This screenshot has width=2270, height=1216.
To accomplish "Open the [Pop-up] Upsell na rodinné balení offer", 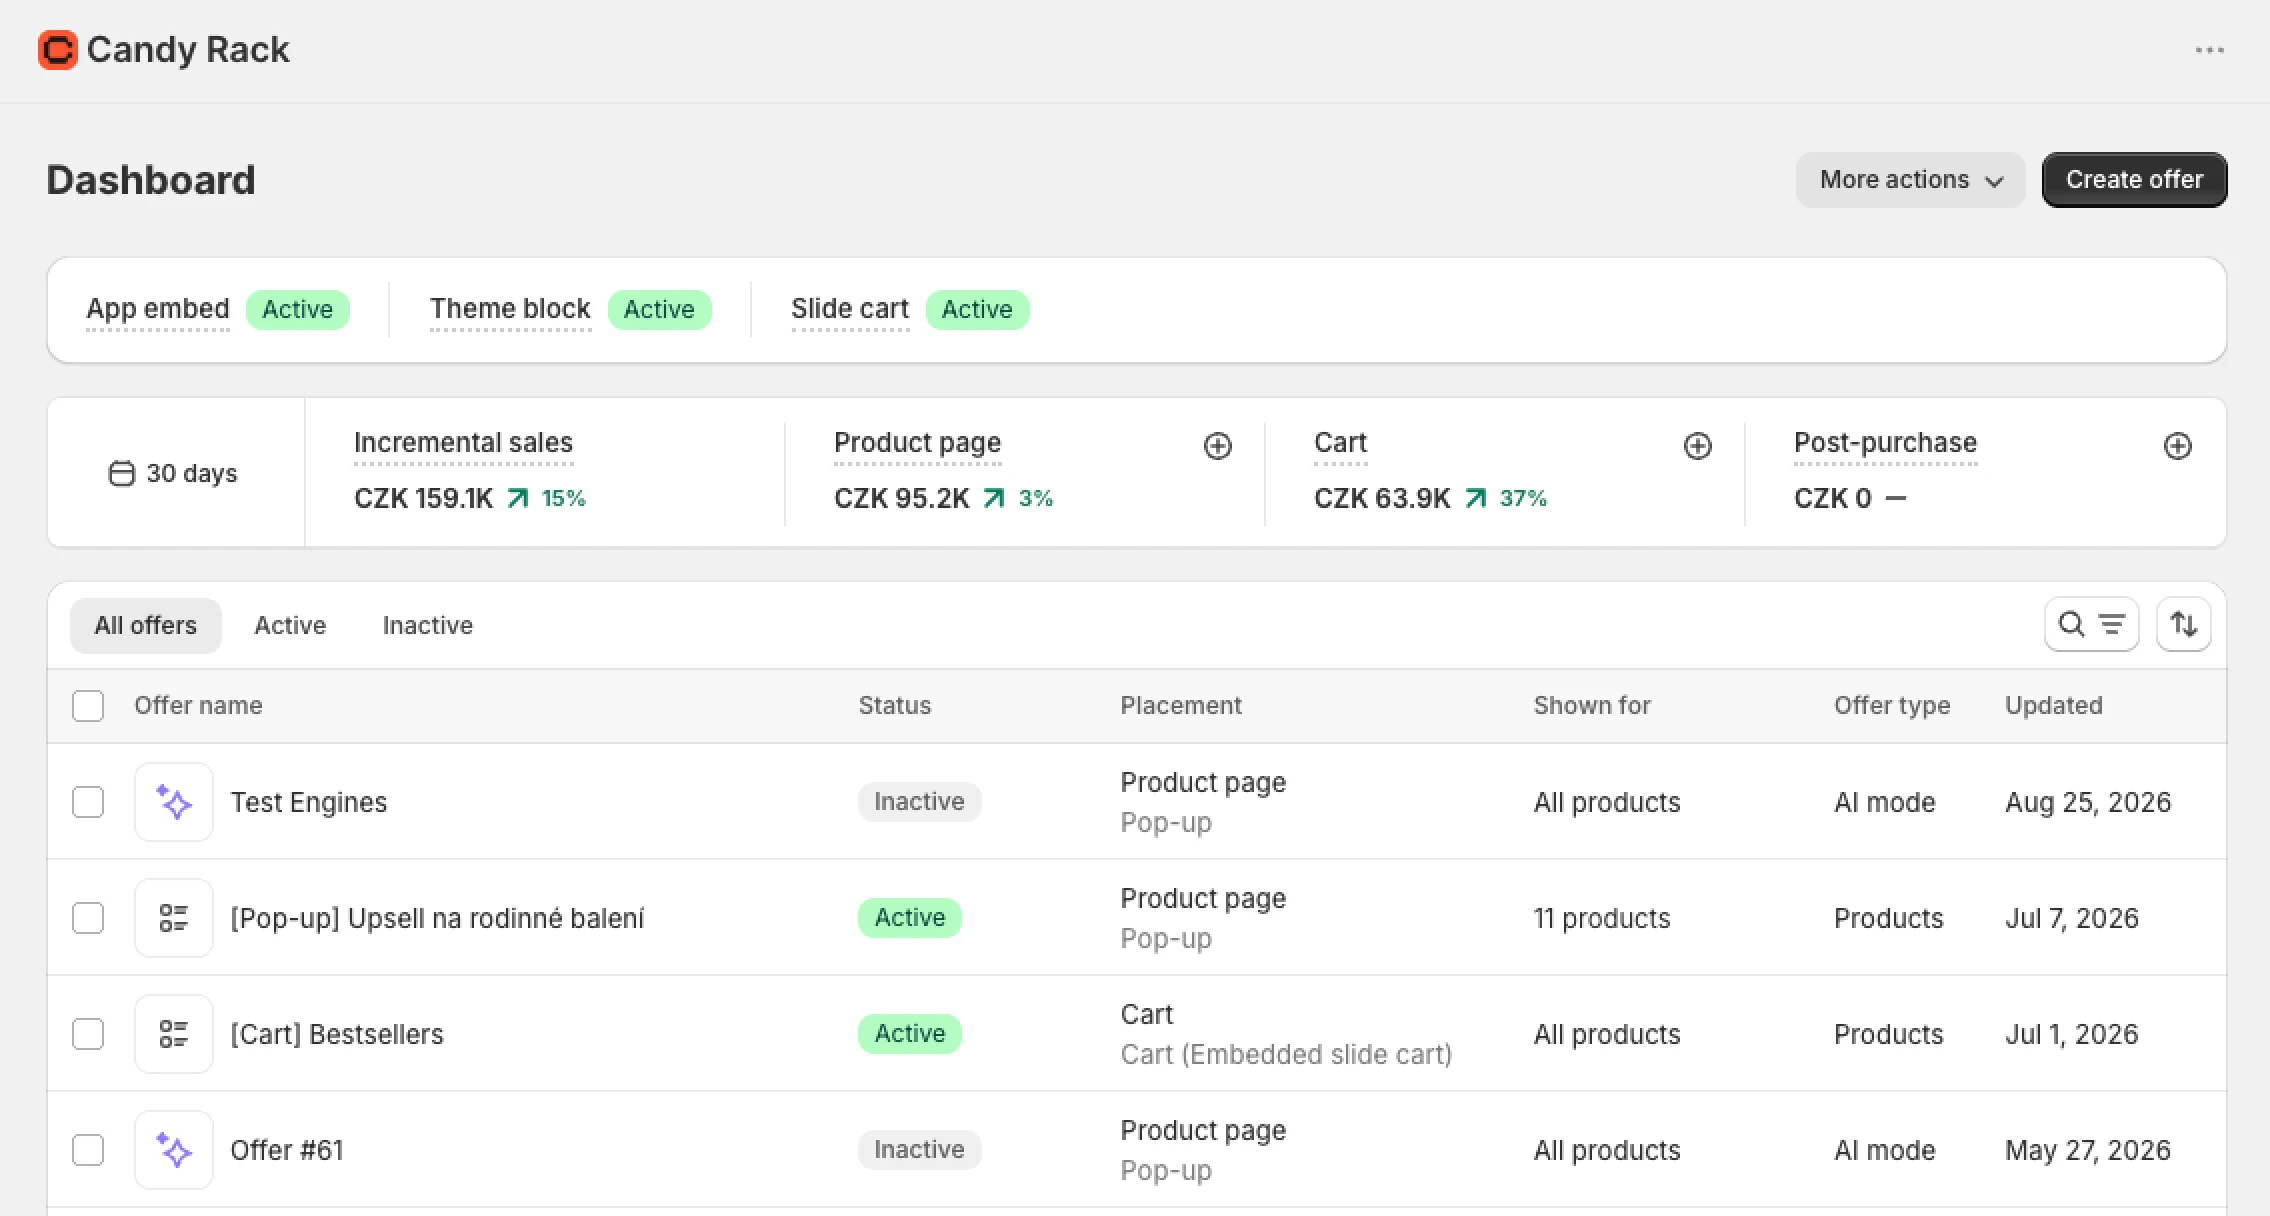I will tap(437, 918).
